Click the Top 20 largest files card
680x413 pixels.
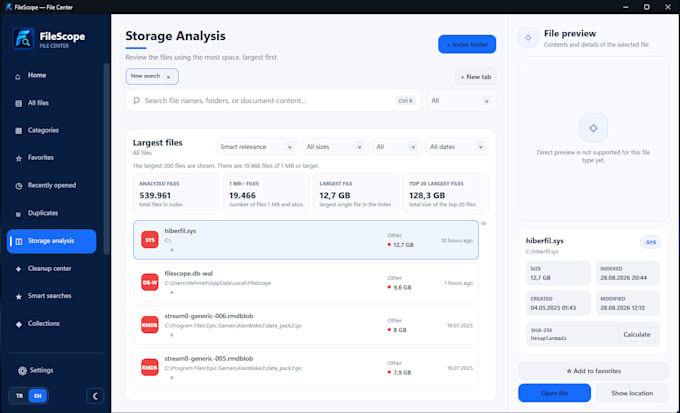(x=446, y=194)
